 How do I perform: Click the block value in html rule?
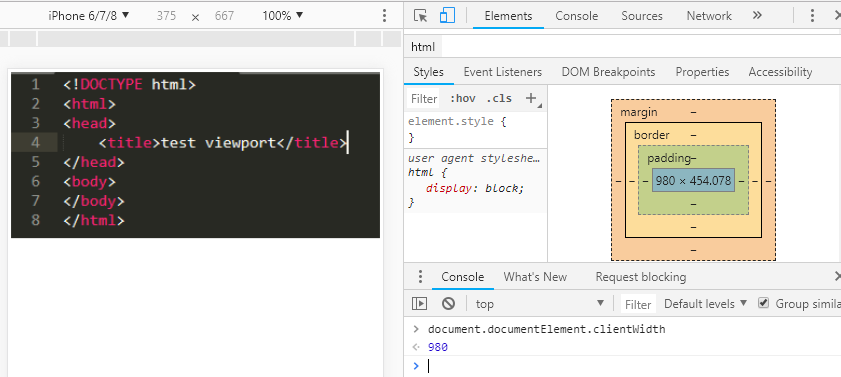click(502, 188)
